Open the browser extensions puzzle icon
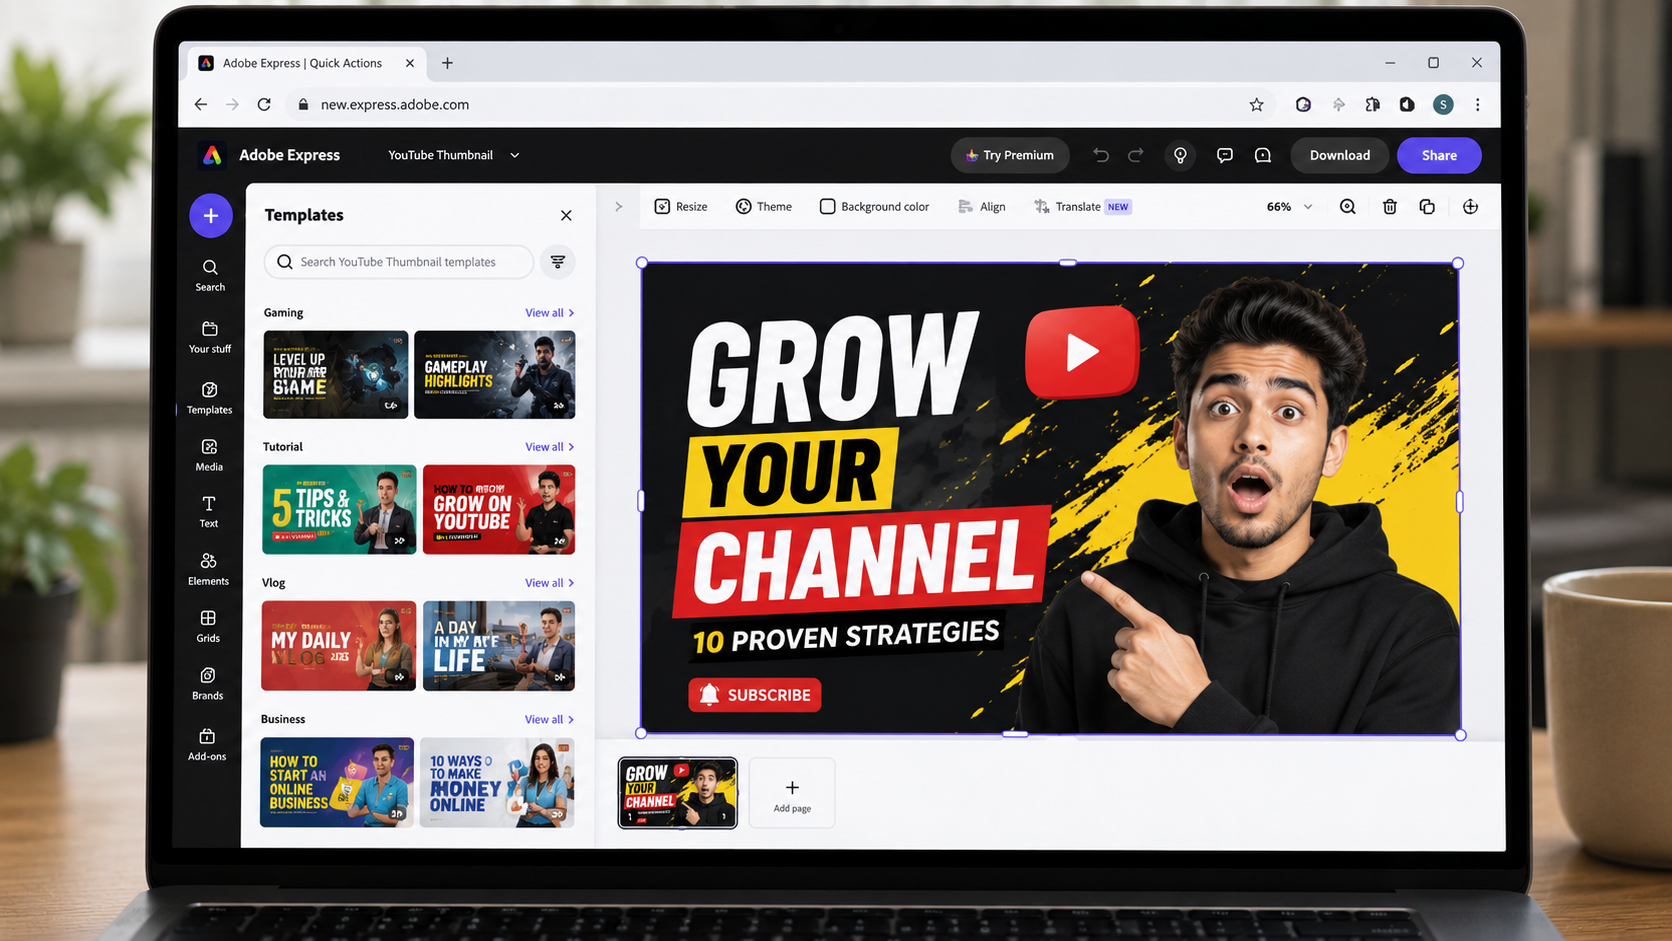This screenshot has width=1672, height=941. click(1372, 105)
